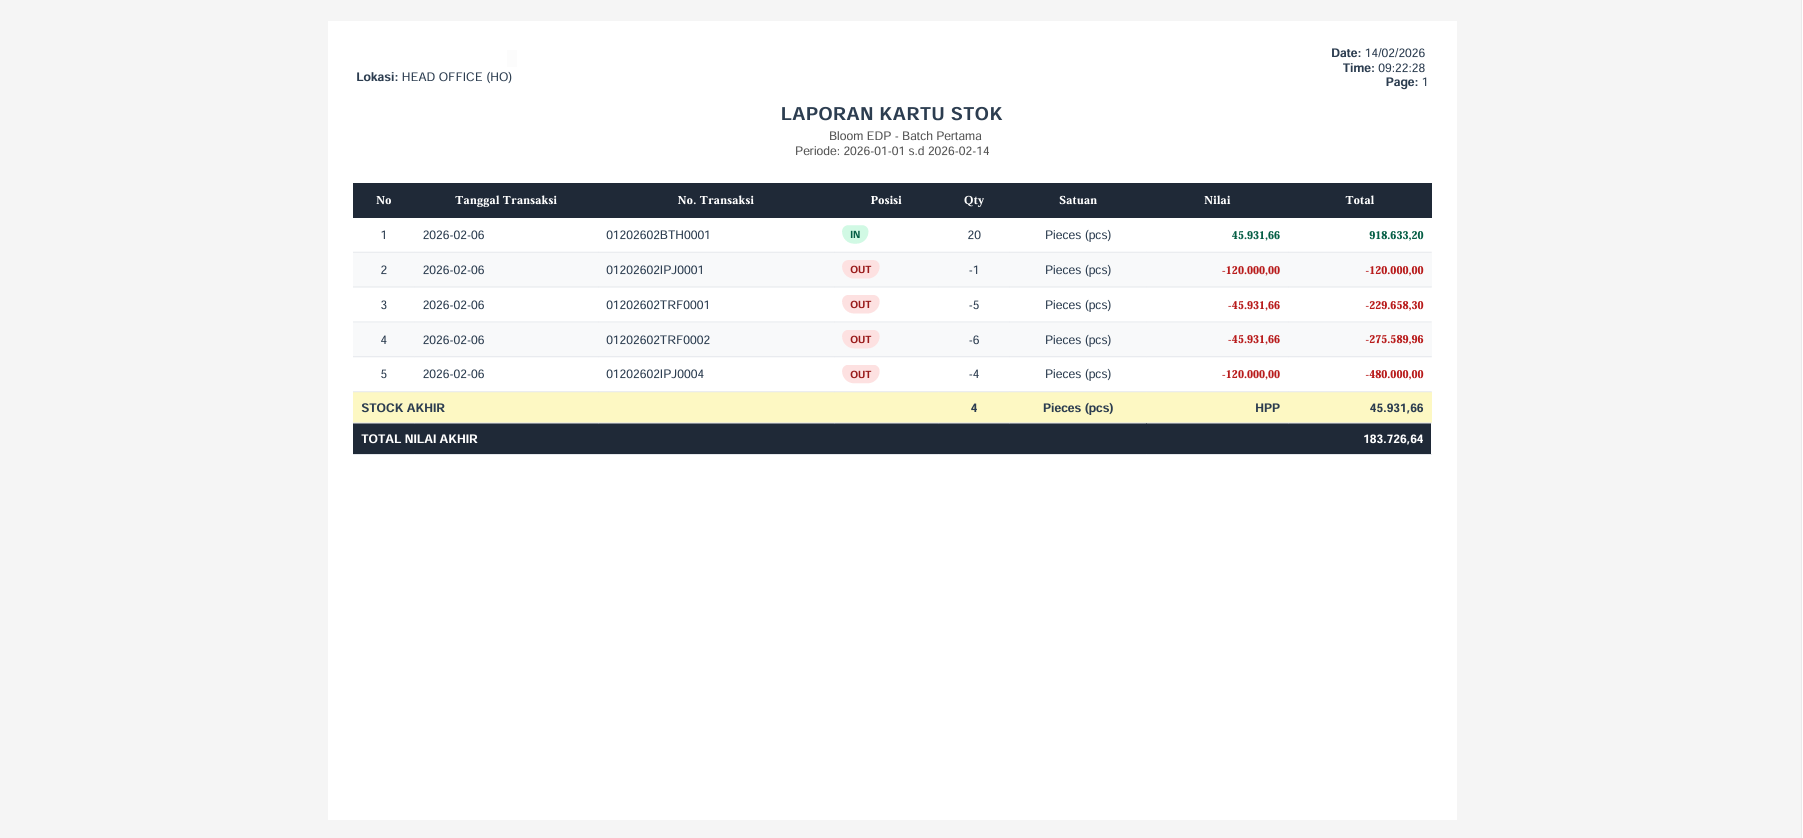Viewport: 1803px width, 838px height.
Task: Click the green IN position badge
Action: tap(854, 235)
